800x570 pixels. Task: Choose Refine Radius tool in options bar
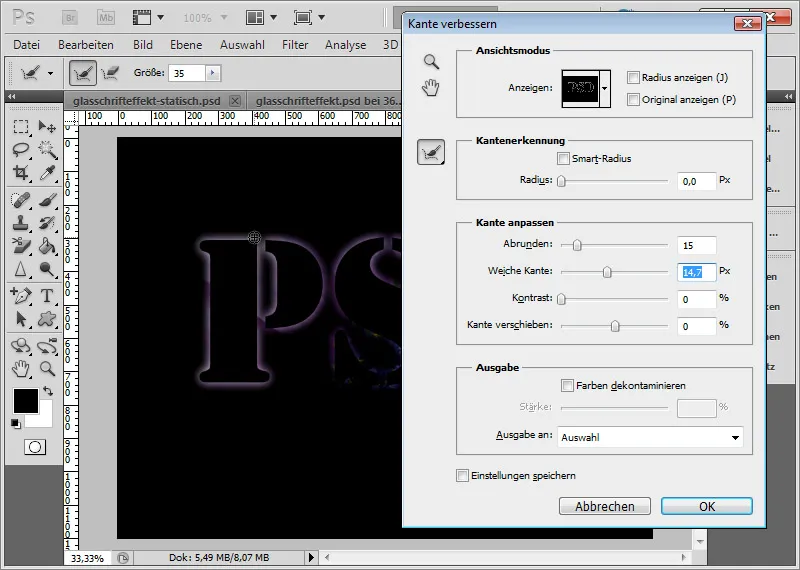[83, 73]
